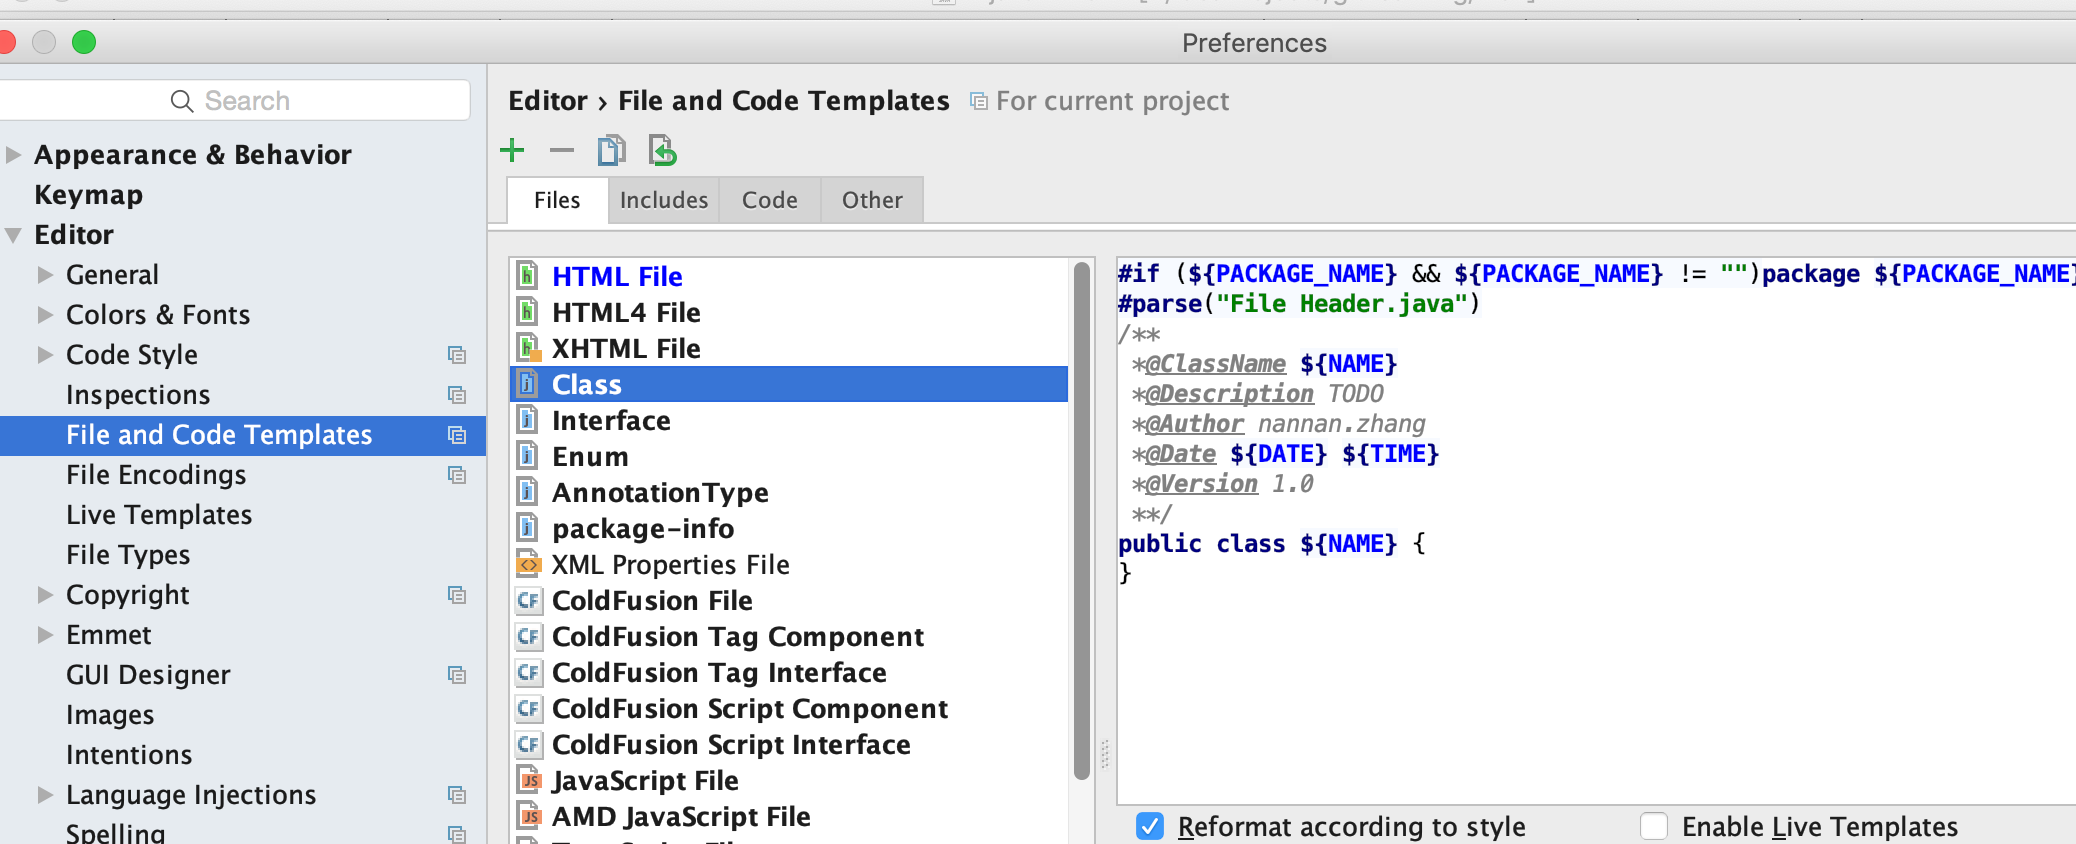The height and width of the screenshot is (844, 2076).
Task: Click project-level icon beside Code Style
Action: click(x=457, y=355)
